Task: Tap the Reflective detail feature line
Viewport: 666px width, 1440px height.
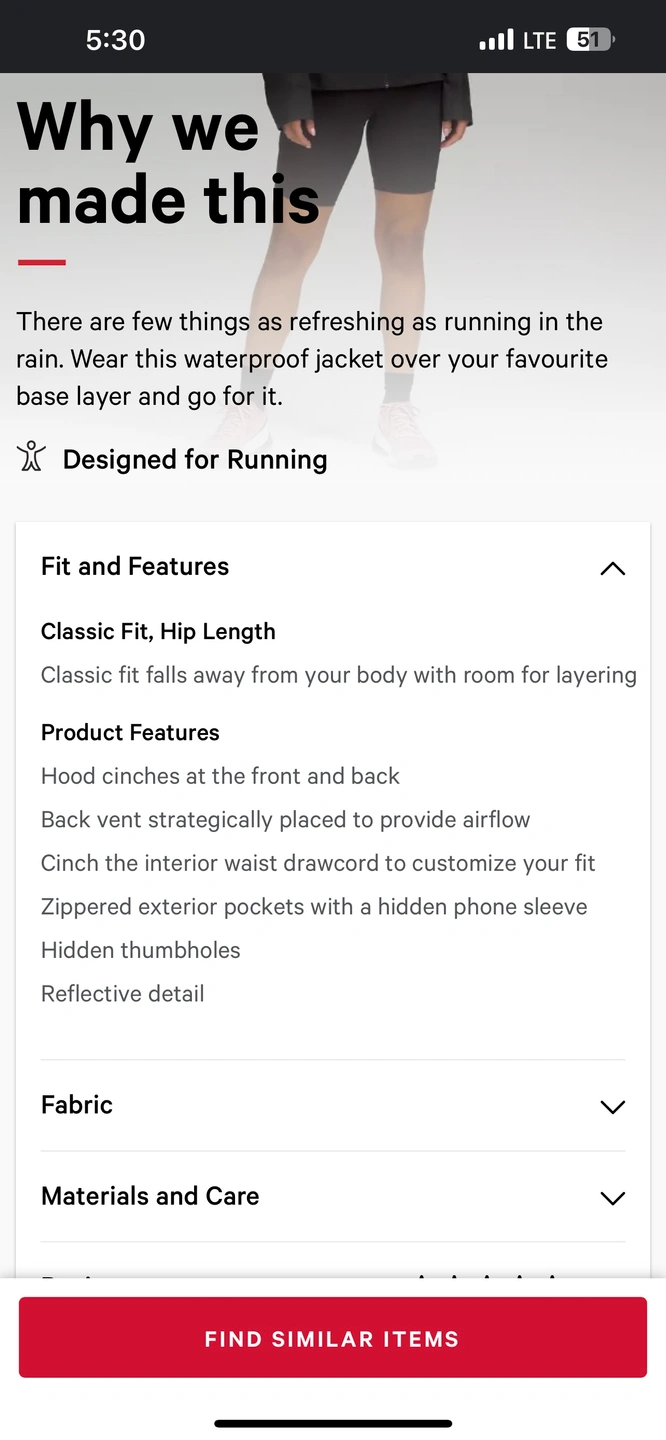Action: click(x=123, y=994)
